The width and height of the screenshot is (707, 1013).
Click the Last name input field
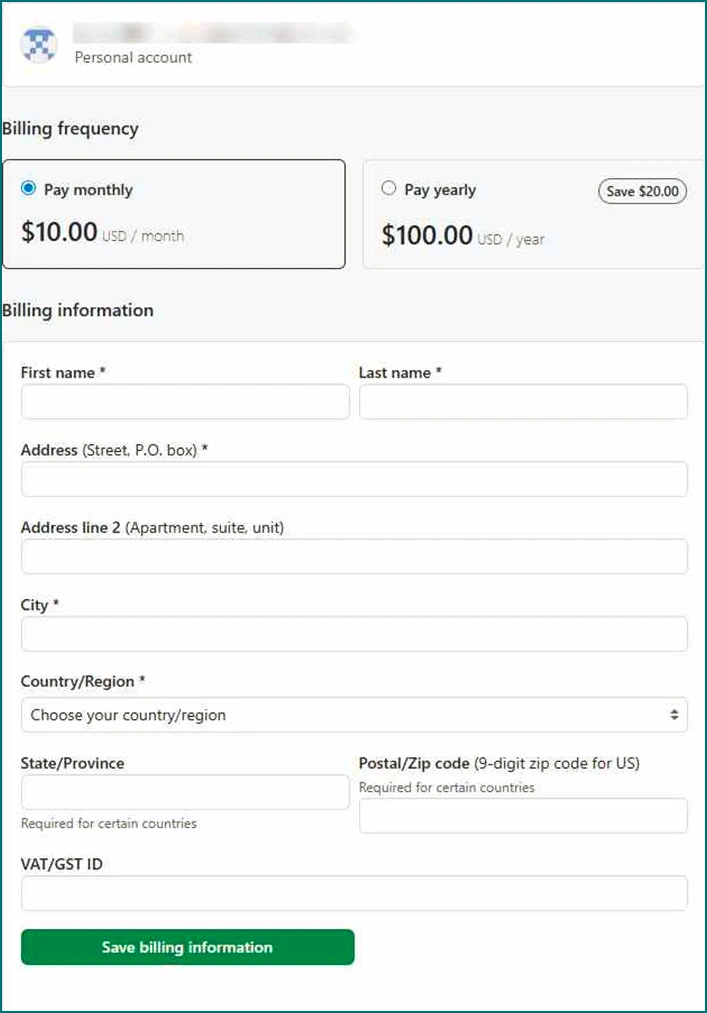click(x=523, y=402)
